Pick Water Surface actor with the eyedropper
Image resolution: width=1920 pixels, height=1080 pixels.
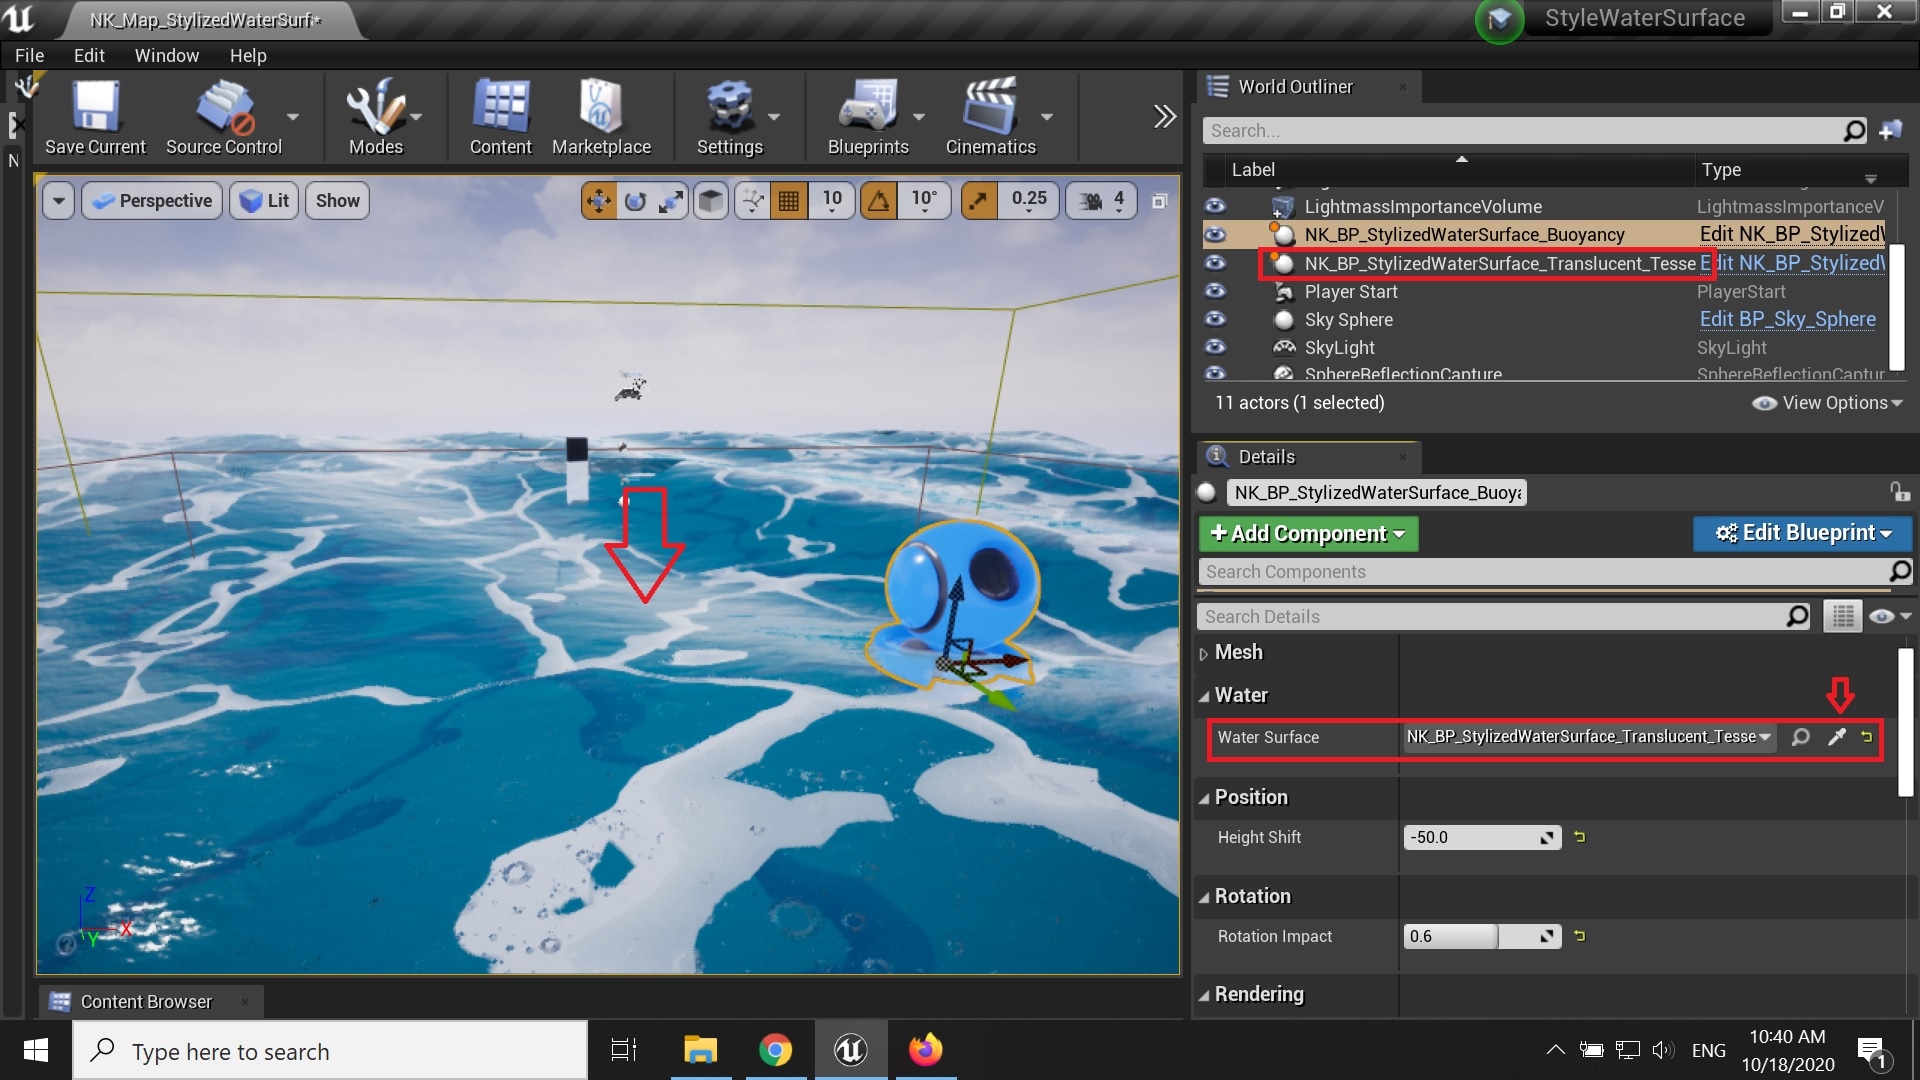coord(1836,737)
